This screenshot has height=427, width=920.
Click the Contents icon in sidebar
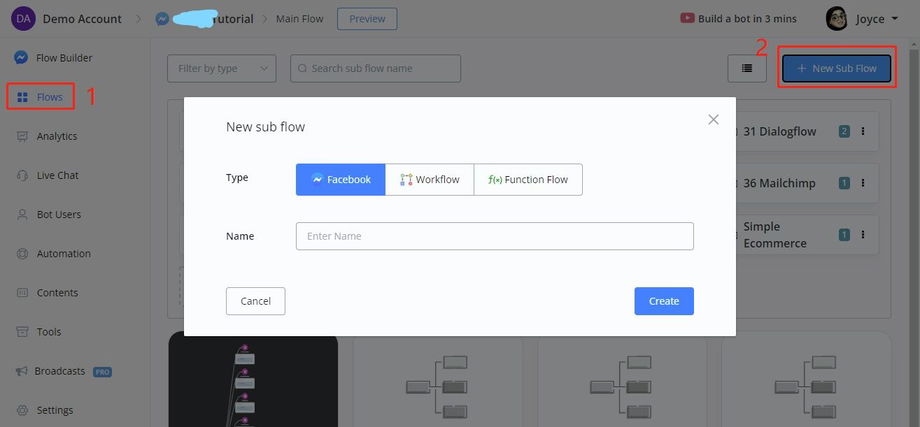(x=22, y=293)
